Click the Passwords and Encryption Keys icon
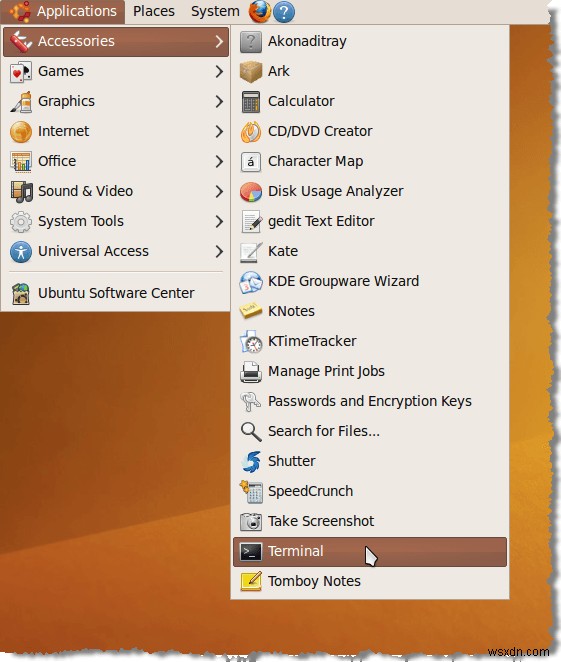 click(x=251, y=402)
